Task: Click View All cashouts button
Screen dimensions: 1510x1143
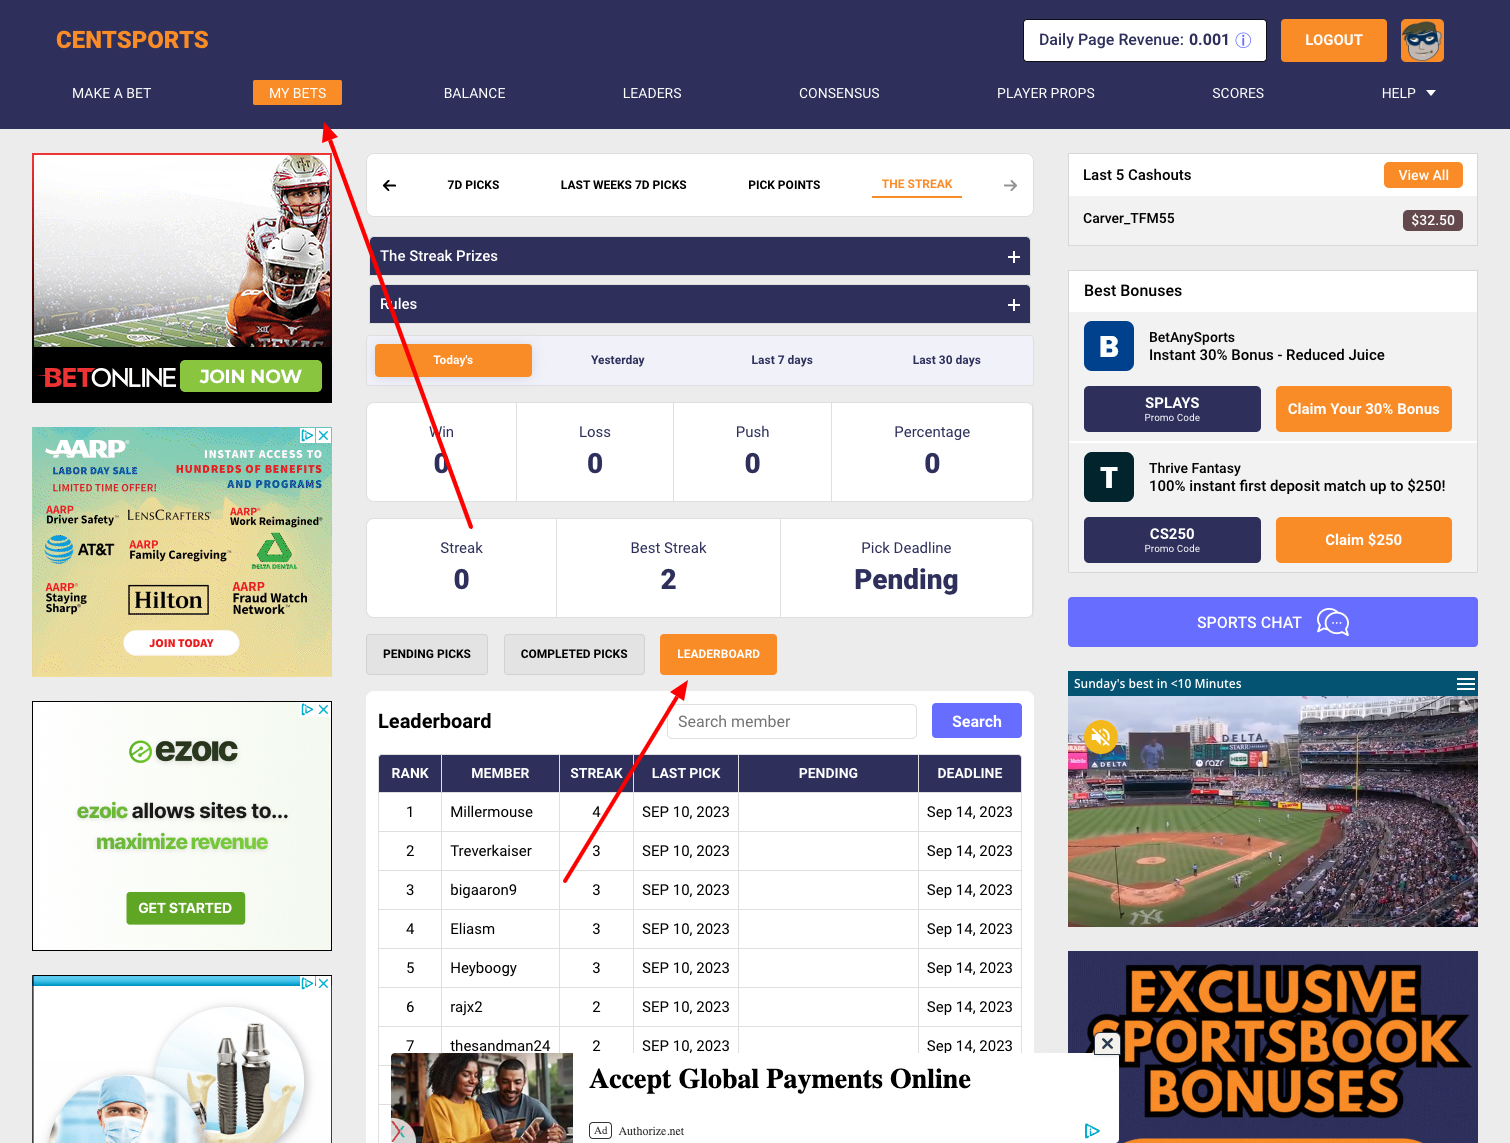Action: click(x=1422, y=175)
